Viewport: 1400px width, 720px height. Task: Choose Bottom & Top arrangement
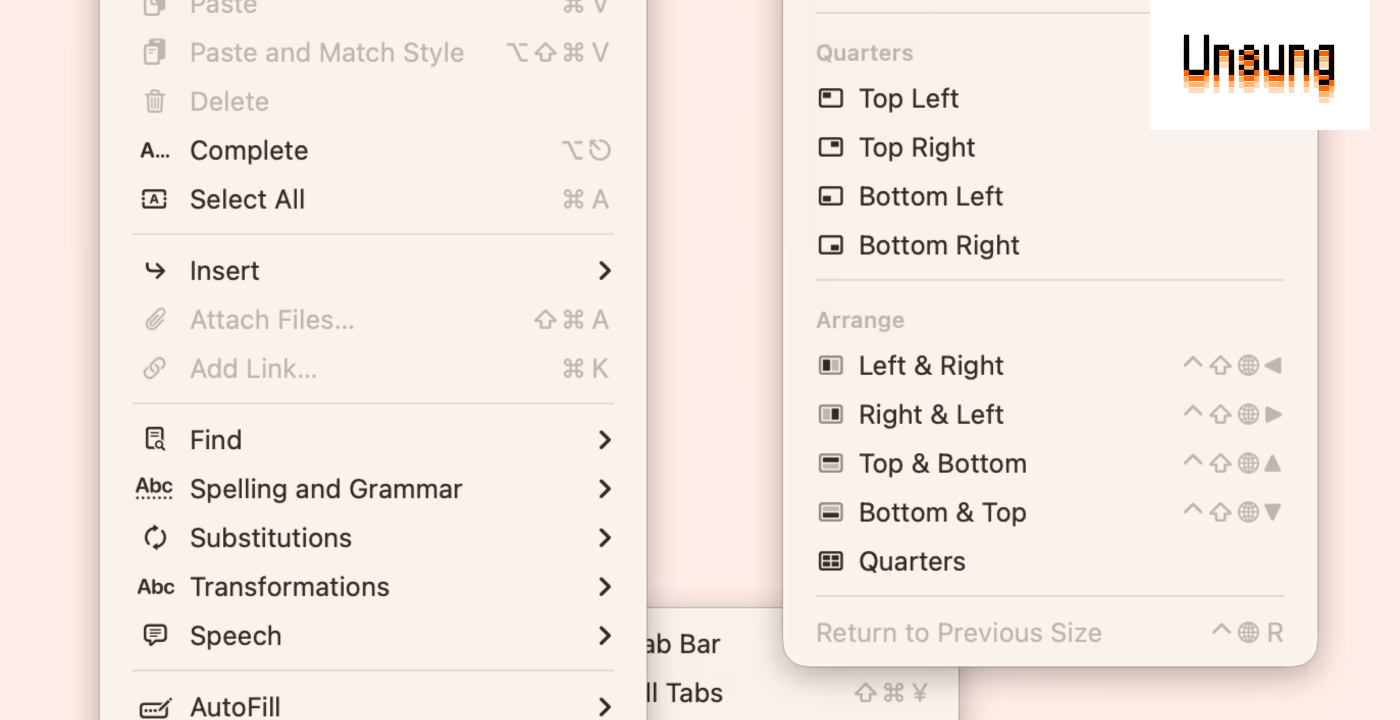coord(942,513)
